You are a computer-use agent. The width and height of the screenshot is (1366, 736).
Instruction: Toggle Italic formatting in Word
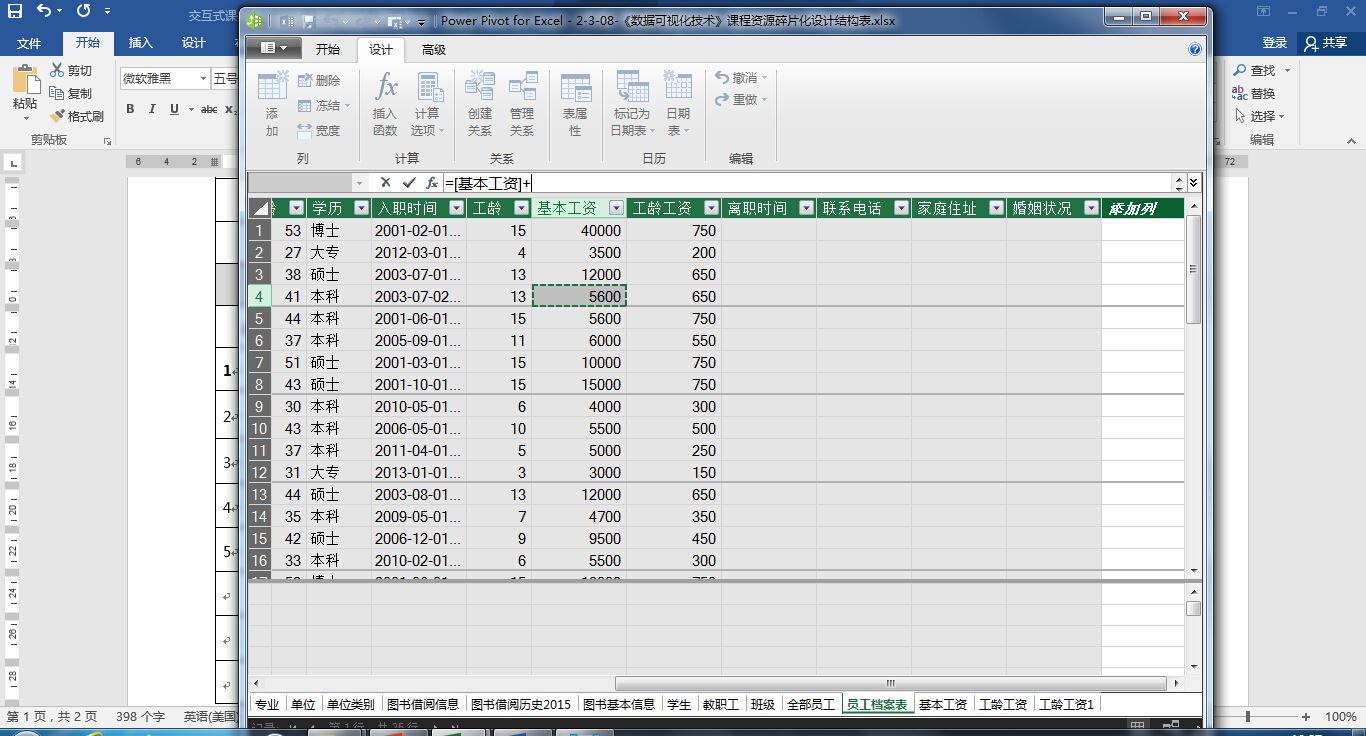[x=152, y=109]
